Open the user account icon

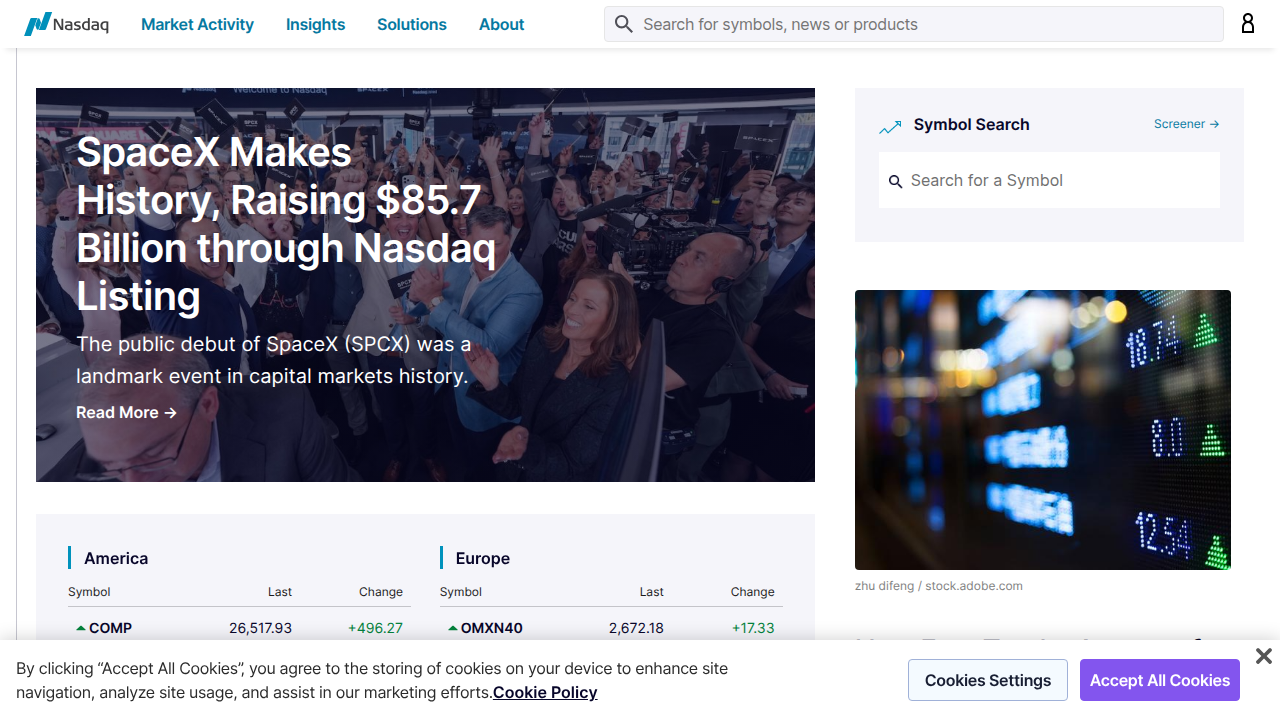[x=1248, y=24]
